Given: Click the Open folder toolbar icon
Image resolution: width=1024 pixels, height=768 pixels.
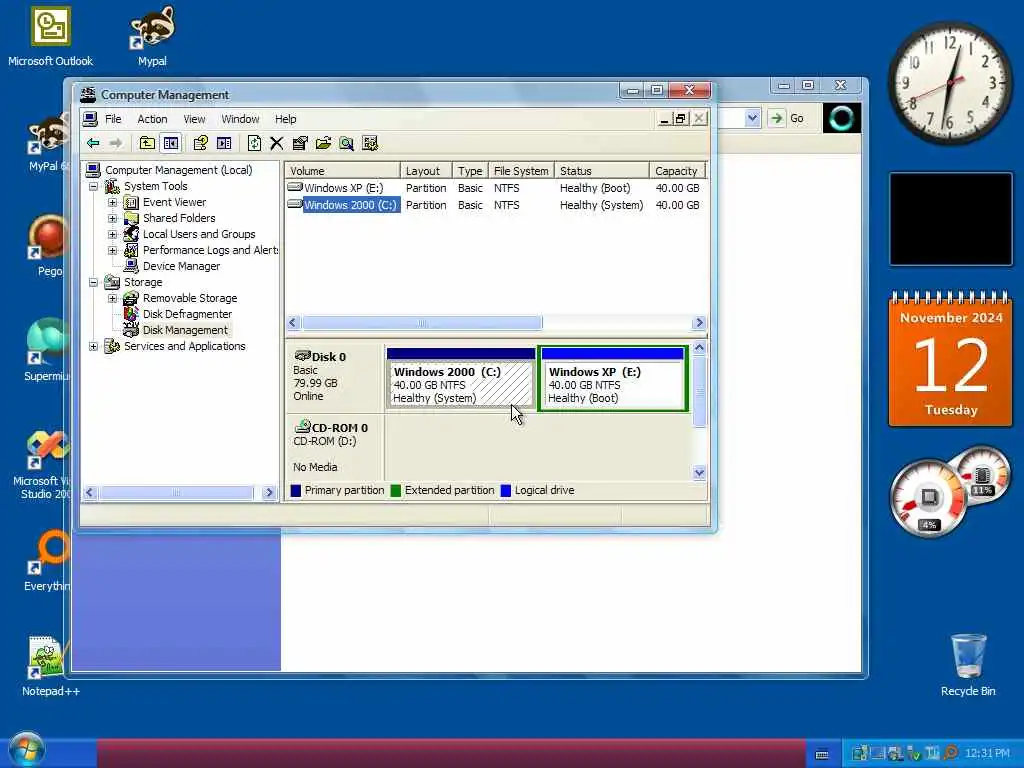Looking at the screenshot, I should (x=323, y=143).
